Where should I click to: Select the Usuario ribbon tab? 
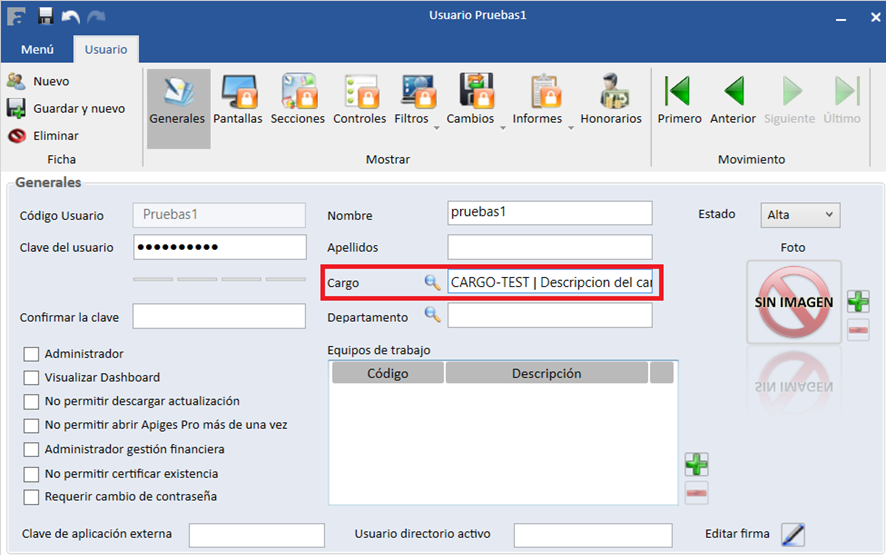[105, 49]
